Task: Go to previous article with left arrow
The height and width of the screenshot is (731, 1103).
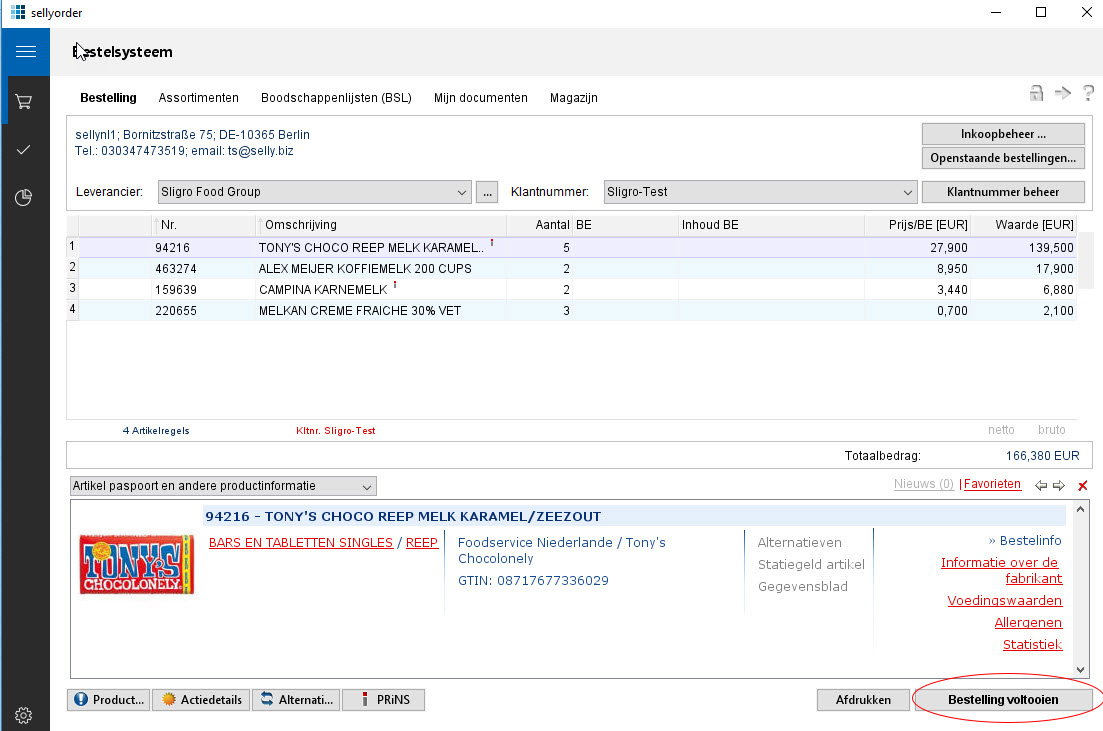Action: click(1041, 486)
